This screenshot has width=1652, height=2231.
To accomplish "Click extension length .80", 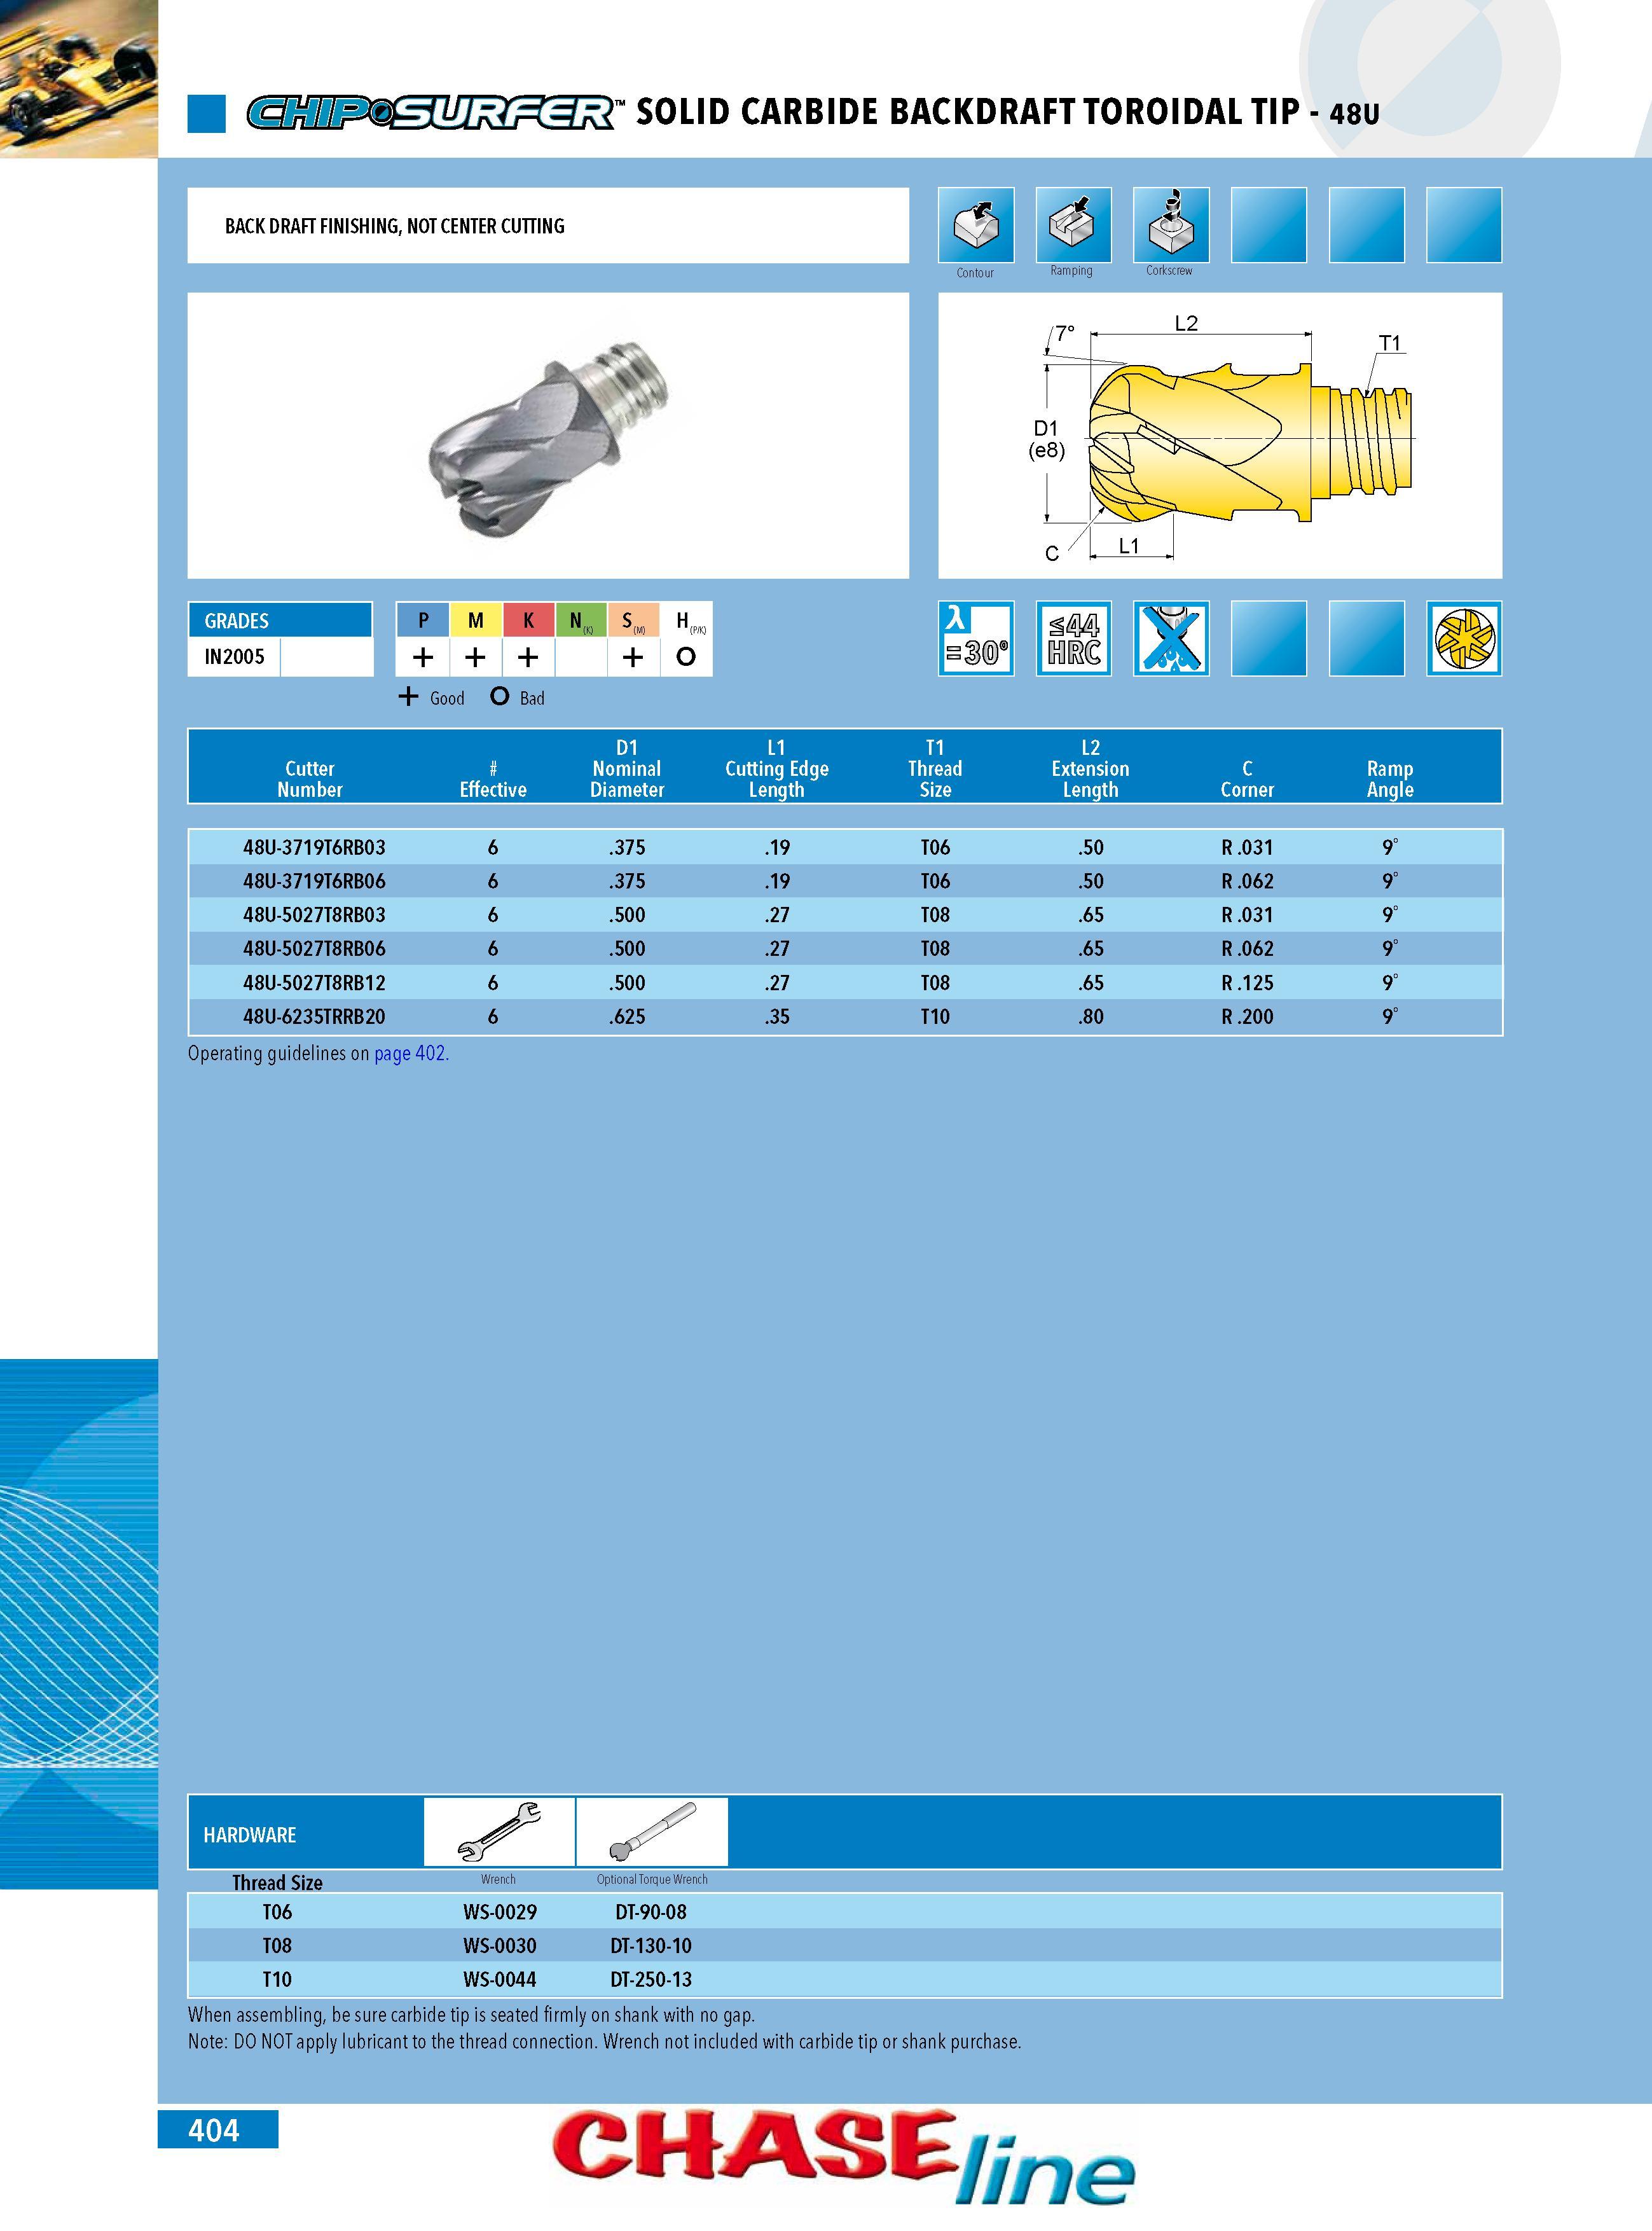I will pos(1090,1017).
